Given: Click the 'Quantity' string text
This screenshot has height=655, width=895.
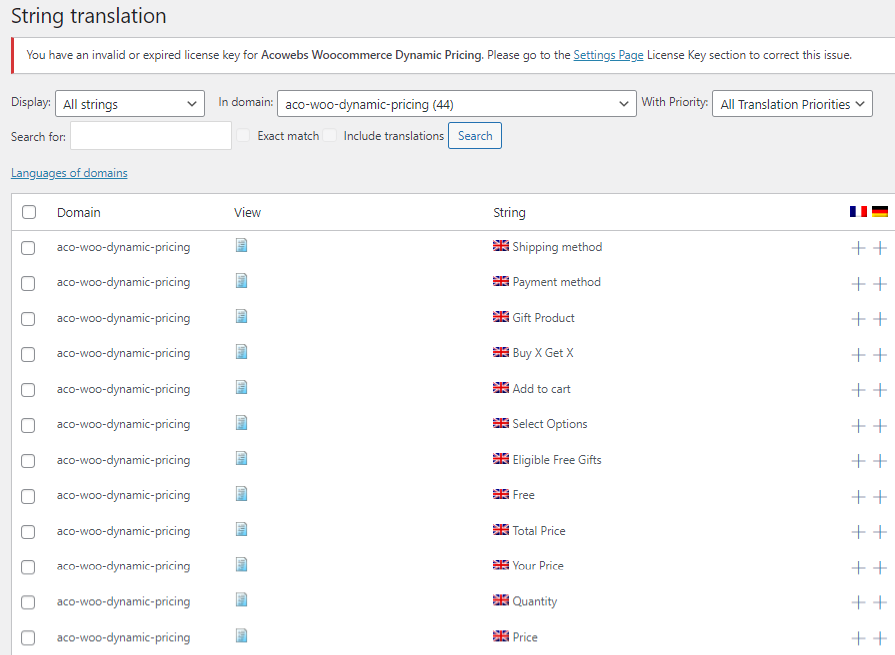Looking at the screenshot, I should pos(534,601).
